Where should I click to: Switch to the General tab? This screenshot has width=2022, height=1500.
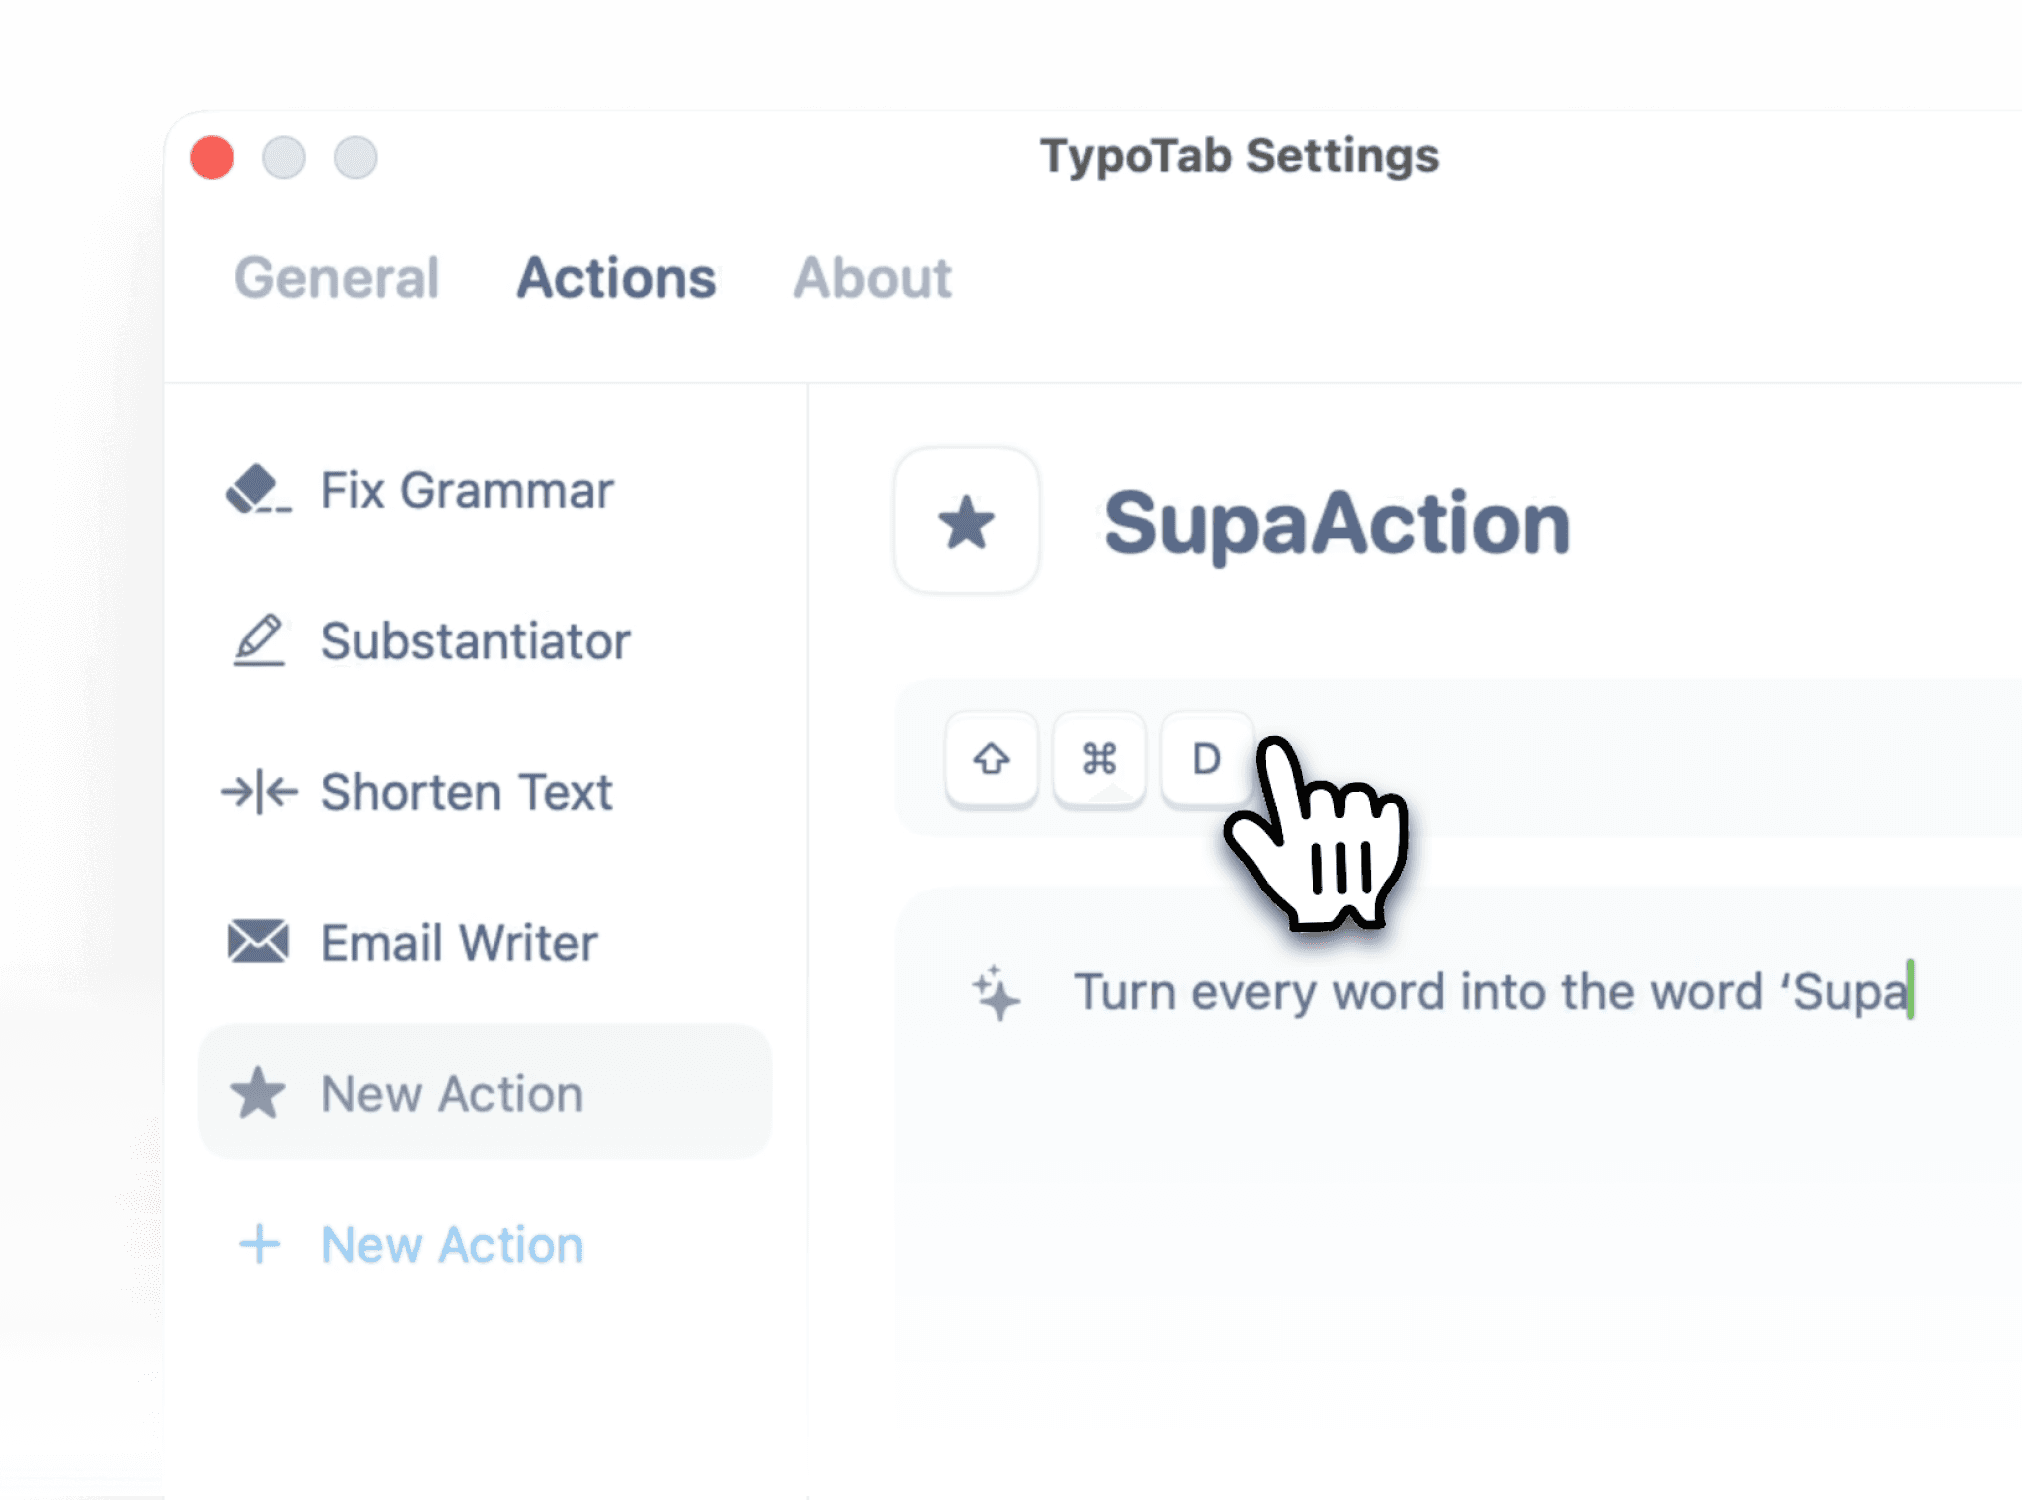(337, 279)
